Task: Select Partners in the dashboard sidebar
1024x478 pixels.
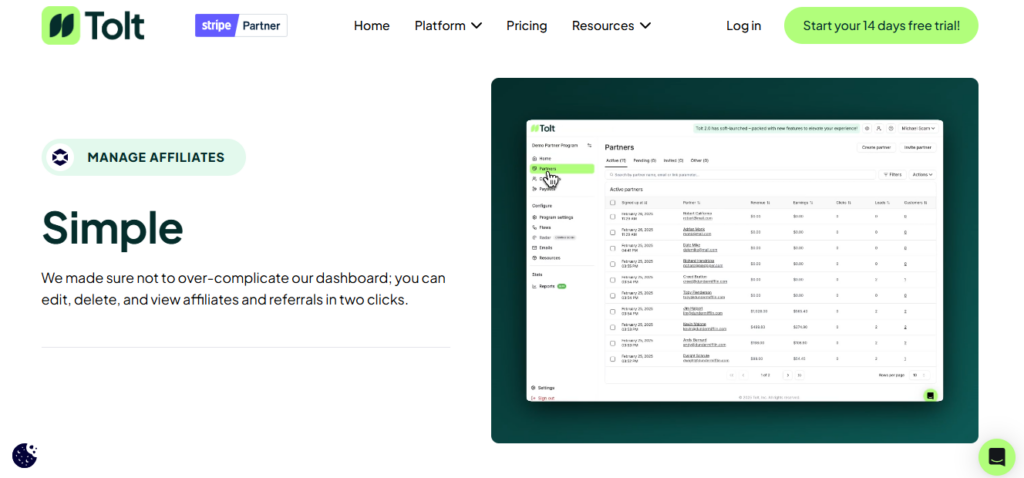Action: pos(562,168)
